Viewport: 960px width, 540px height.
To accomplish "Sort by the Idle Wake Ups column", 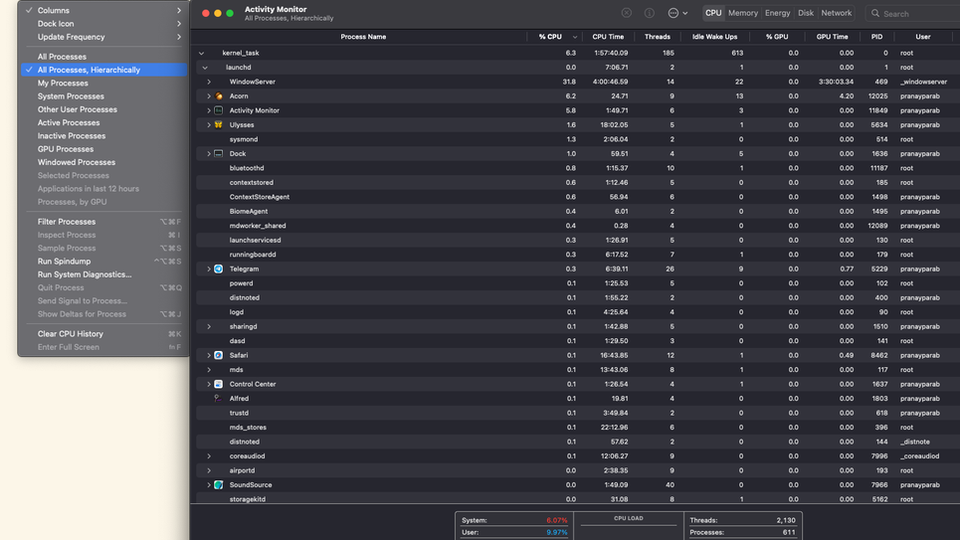I will (714, 37).
